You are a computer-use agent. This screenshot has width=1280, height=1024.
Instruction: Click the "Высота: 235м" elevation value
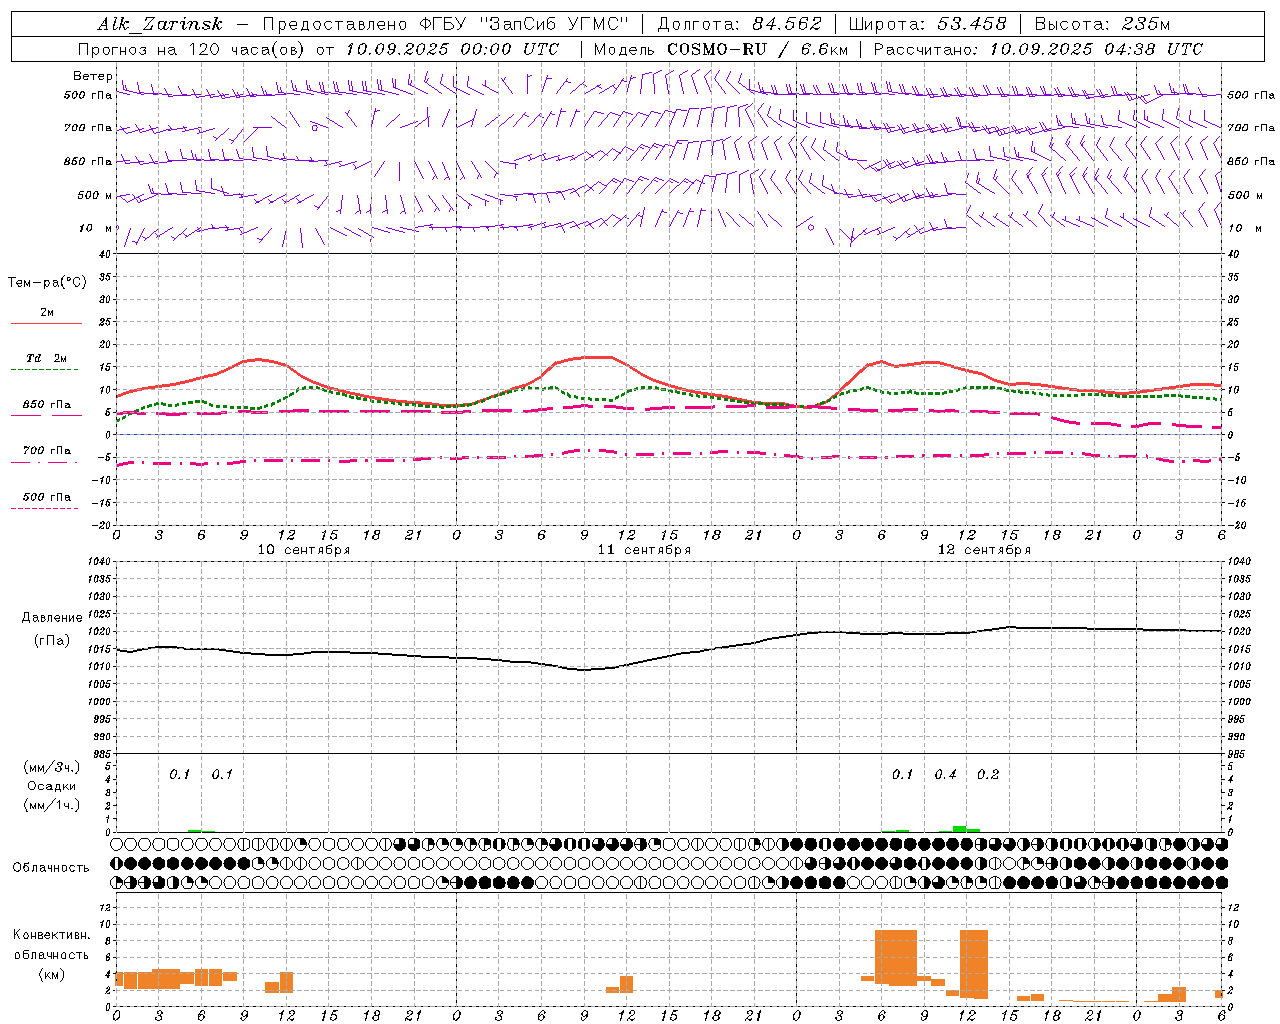tap(1102, 24)
